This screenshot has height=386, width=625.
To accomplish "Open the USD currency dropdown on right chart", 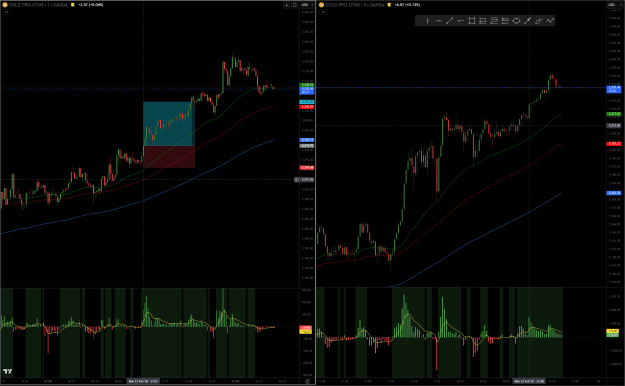I will (x=614, y=5).
